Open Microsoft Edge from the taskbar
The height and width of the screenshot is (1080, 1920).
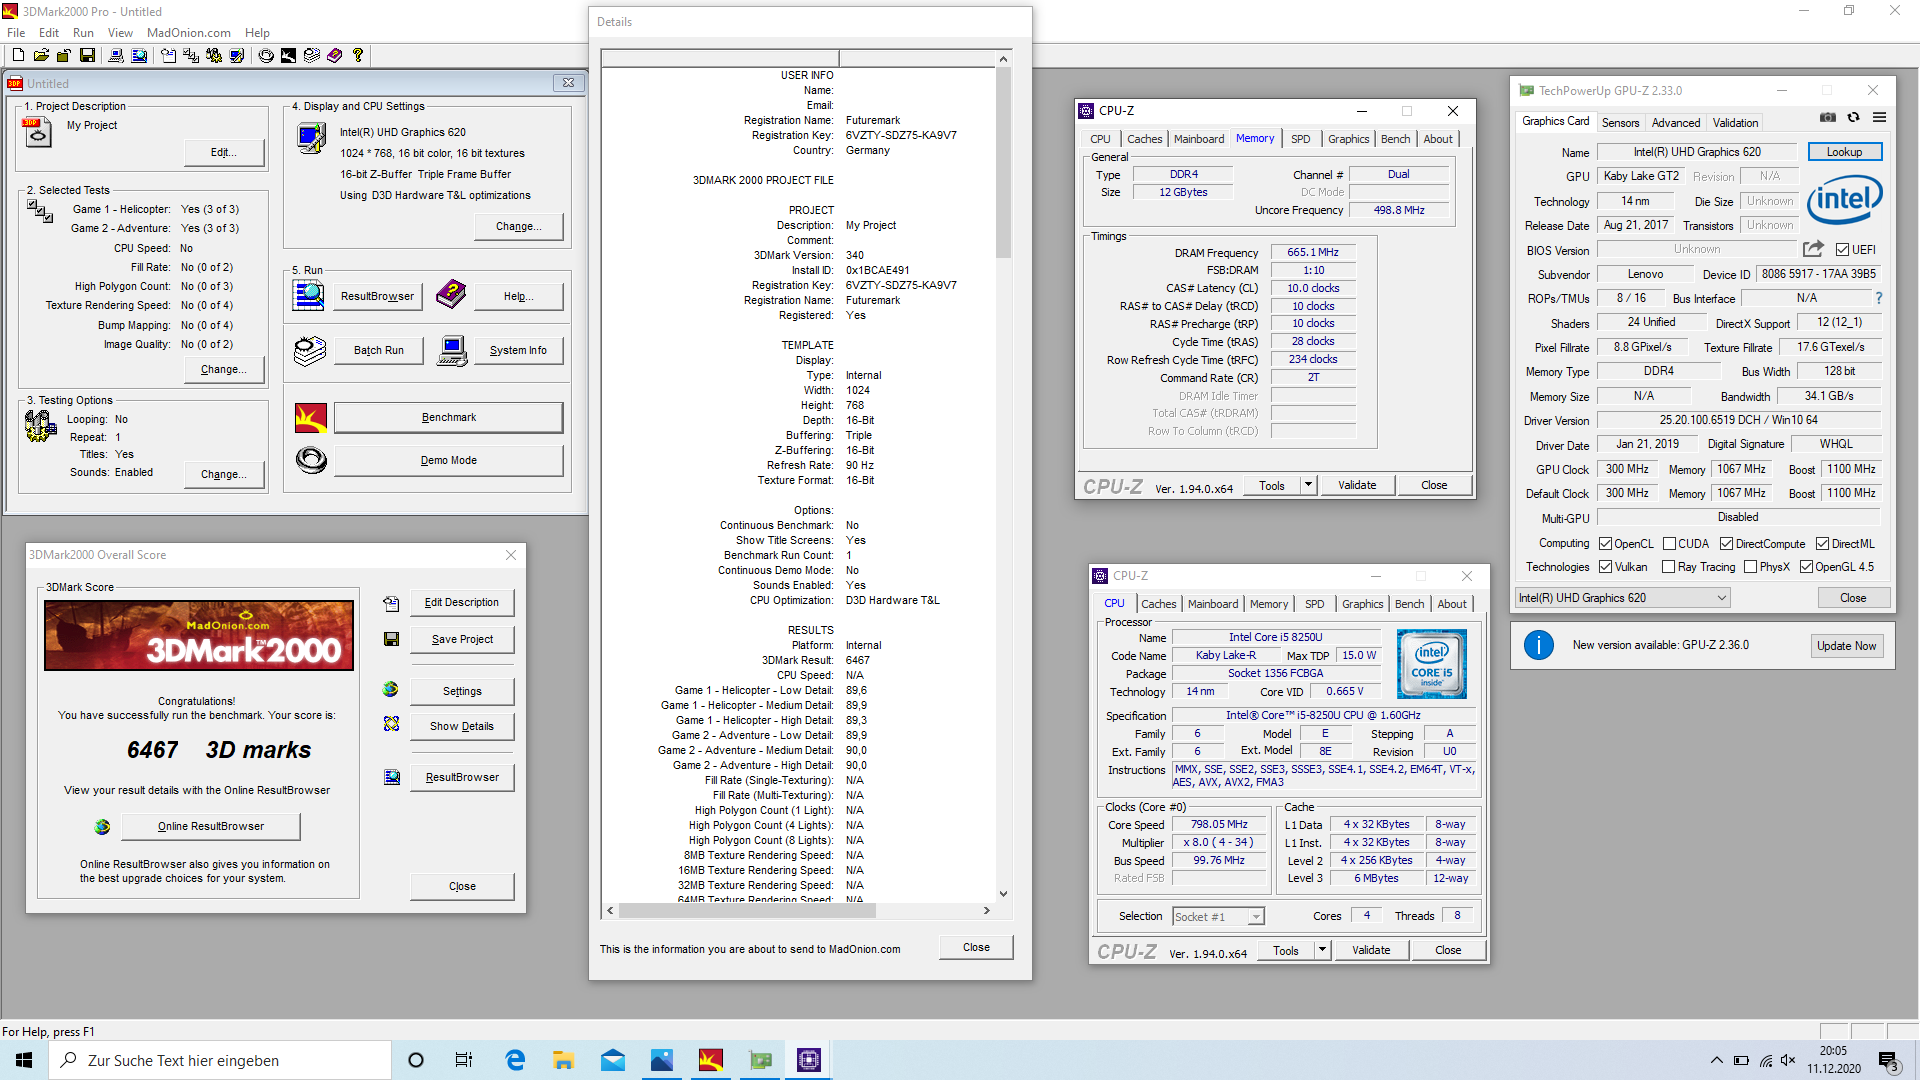coord(515,1060)
